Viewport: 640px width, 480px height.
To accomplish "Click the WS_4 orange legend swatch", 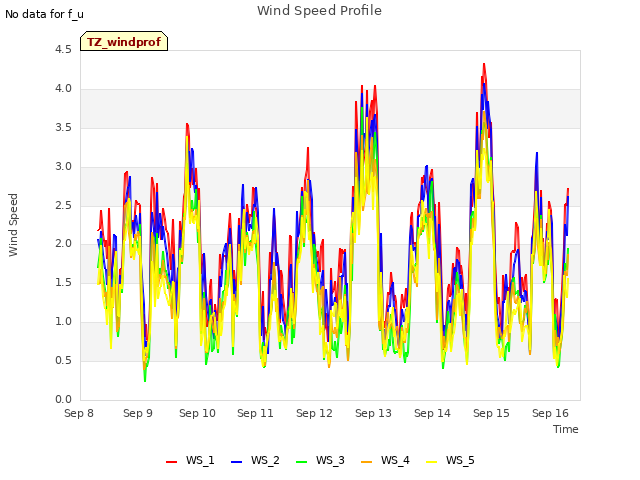I will click(x=367, y=461).
